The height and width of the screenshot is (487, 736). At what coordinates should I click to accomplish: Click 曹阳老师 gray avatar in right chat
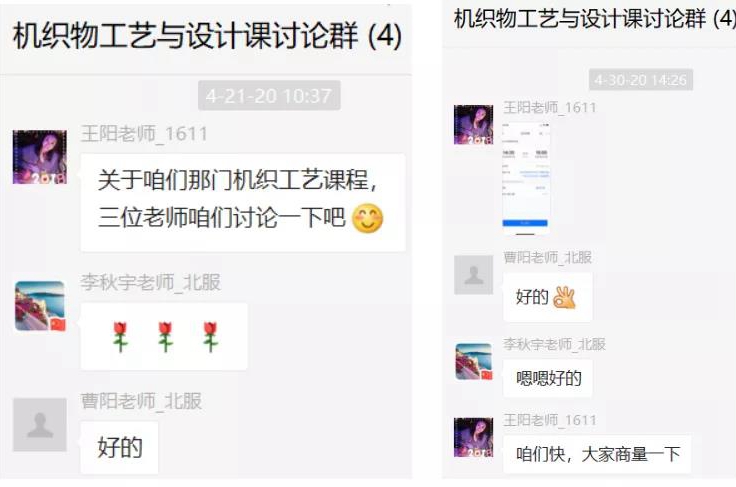point(473,275)
